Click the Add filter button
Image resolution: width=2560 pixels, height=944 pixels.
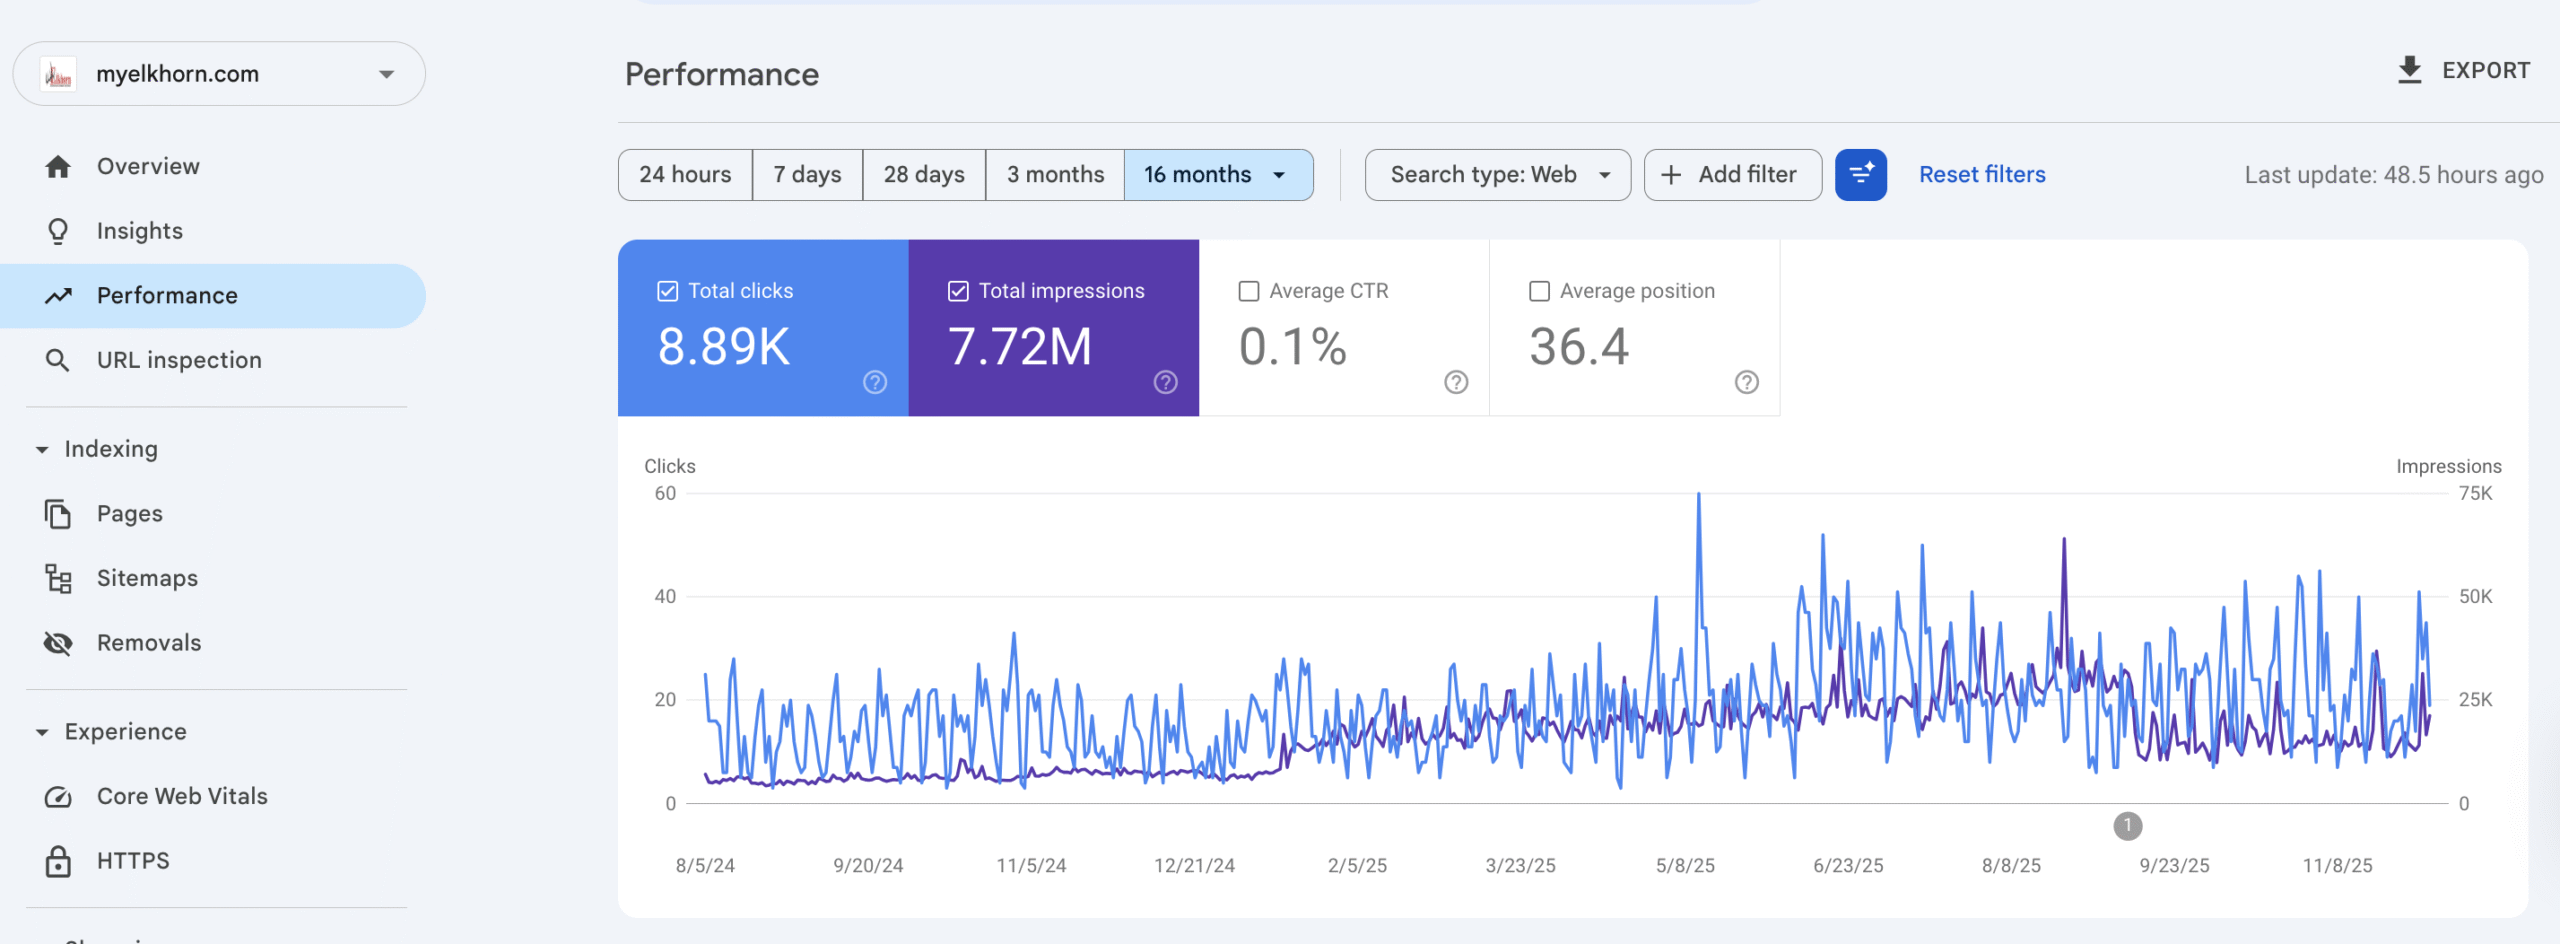tap(1732, 175)
